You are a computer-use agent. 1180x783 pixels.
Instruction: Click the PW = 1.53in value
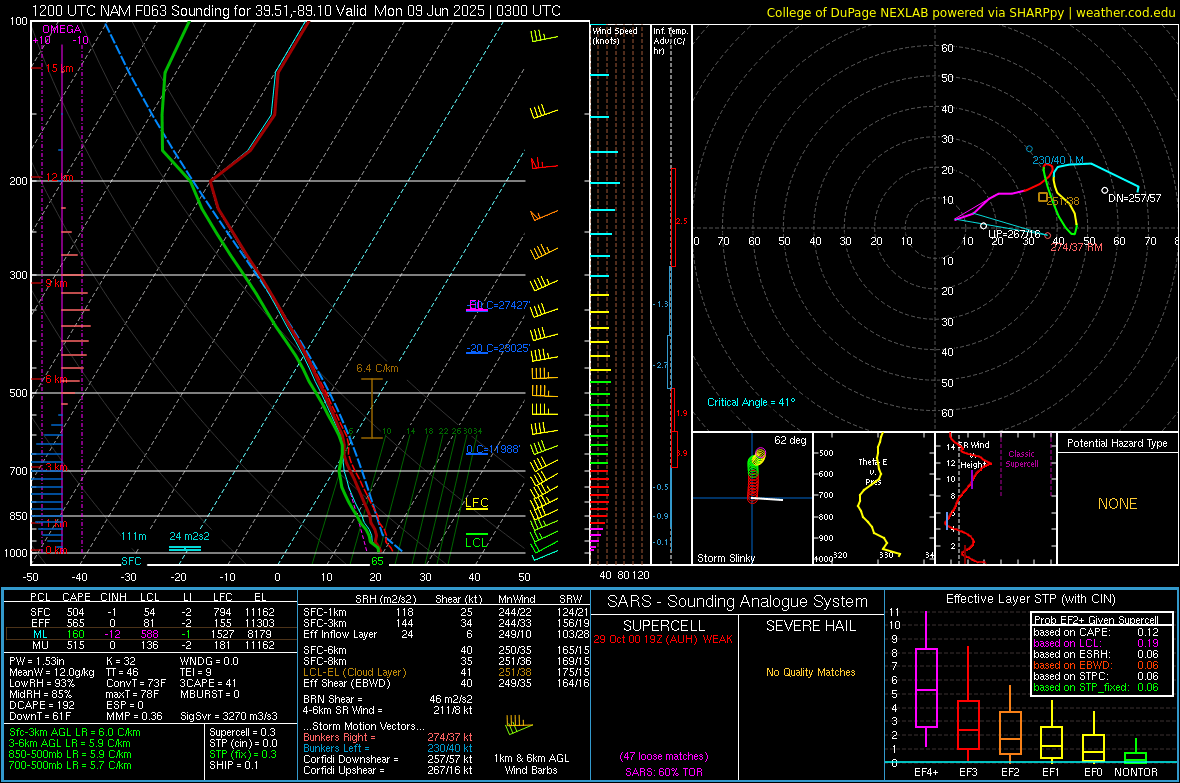tap(37, 661)
